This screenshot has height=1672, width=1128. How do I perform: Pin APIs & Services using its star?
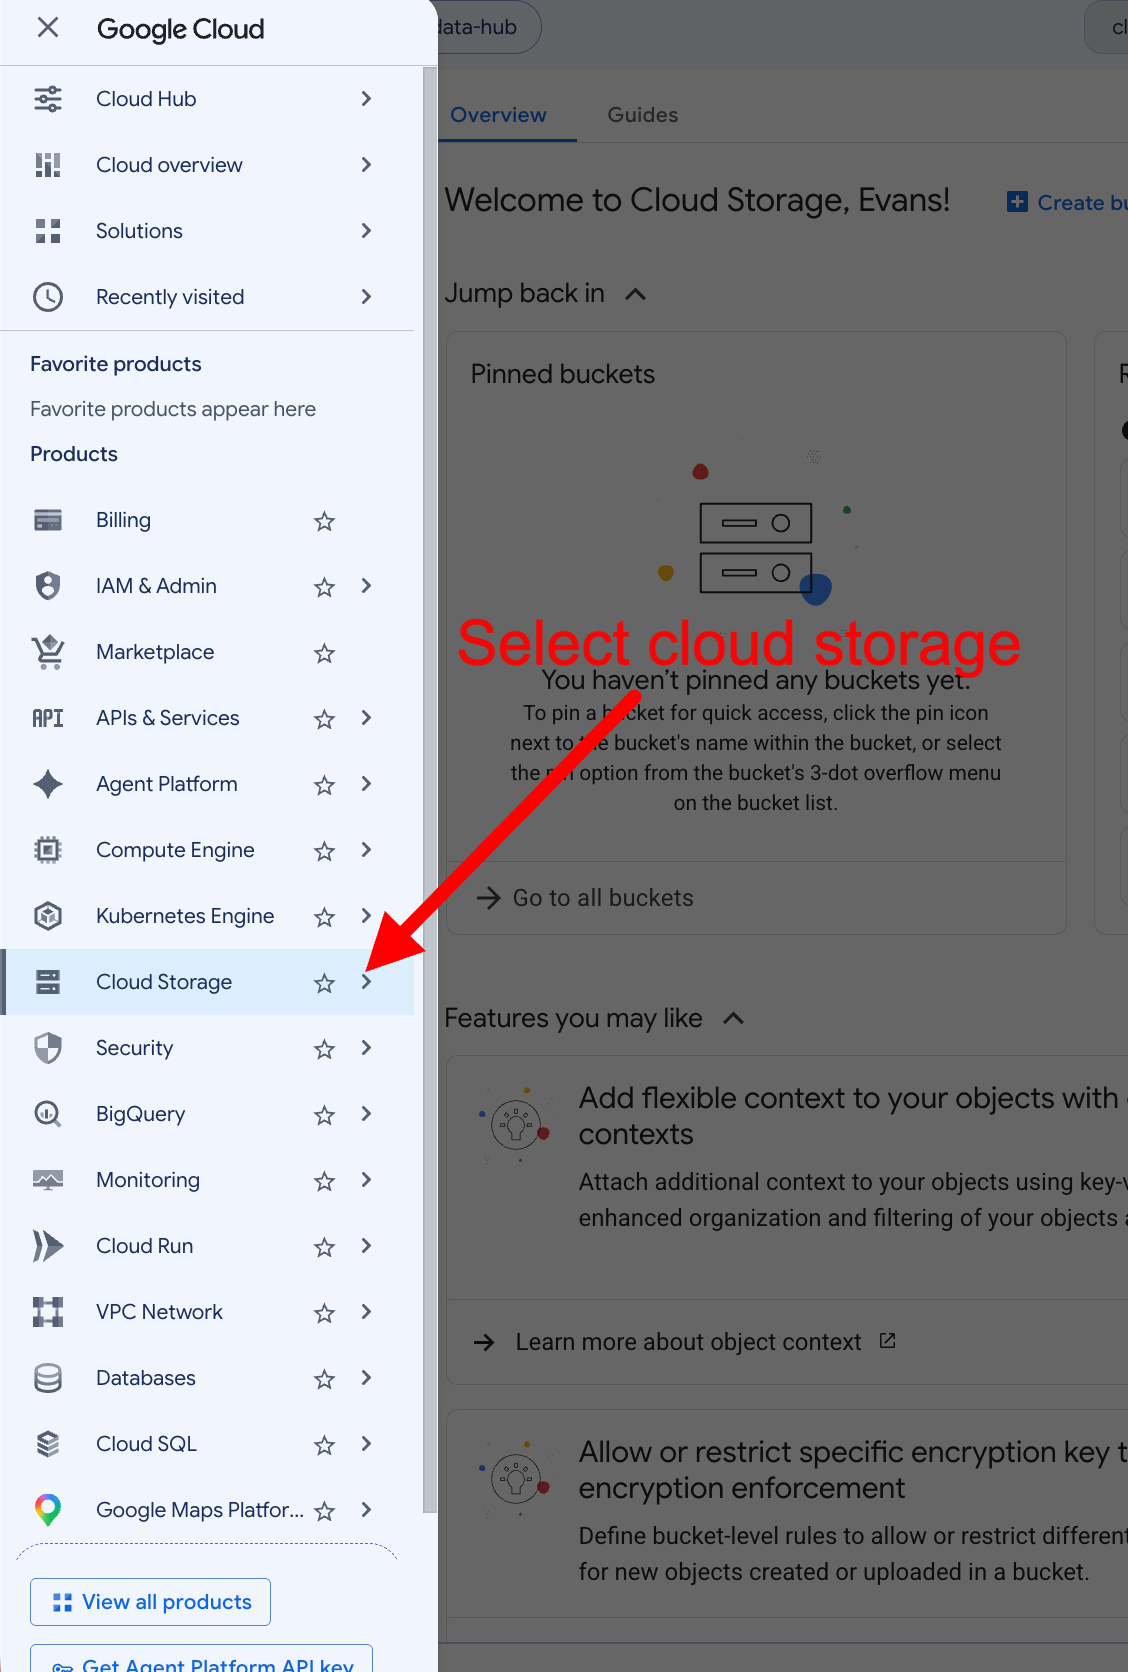point(324,719)
